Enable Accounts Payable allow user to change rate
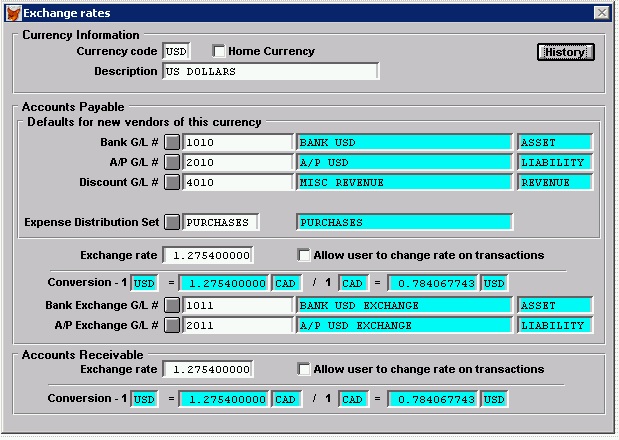 pyautogui.click(x=304, y=255)
